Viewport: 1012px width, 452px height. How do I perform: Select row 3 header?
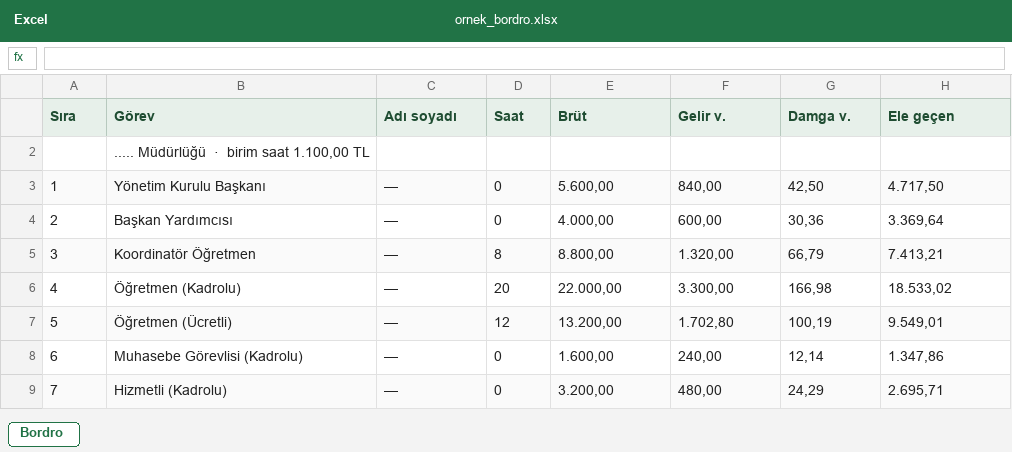(21, 187)
